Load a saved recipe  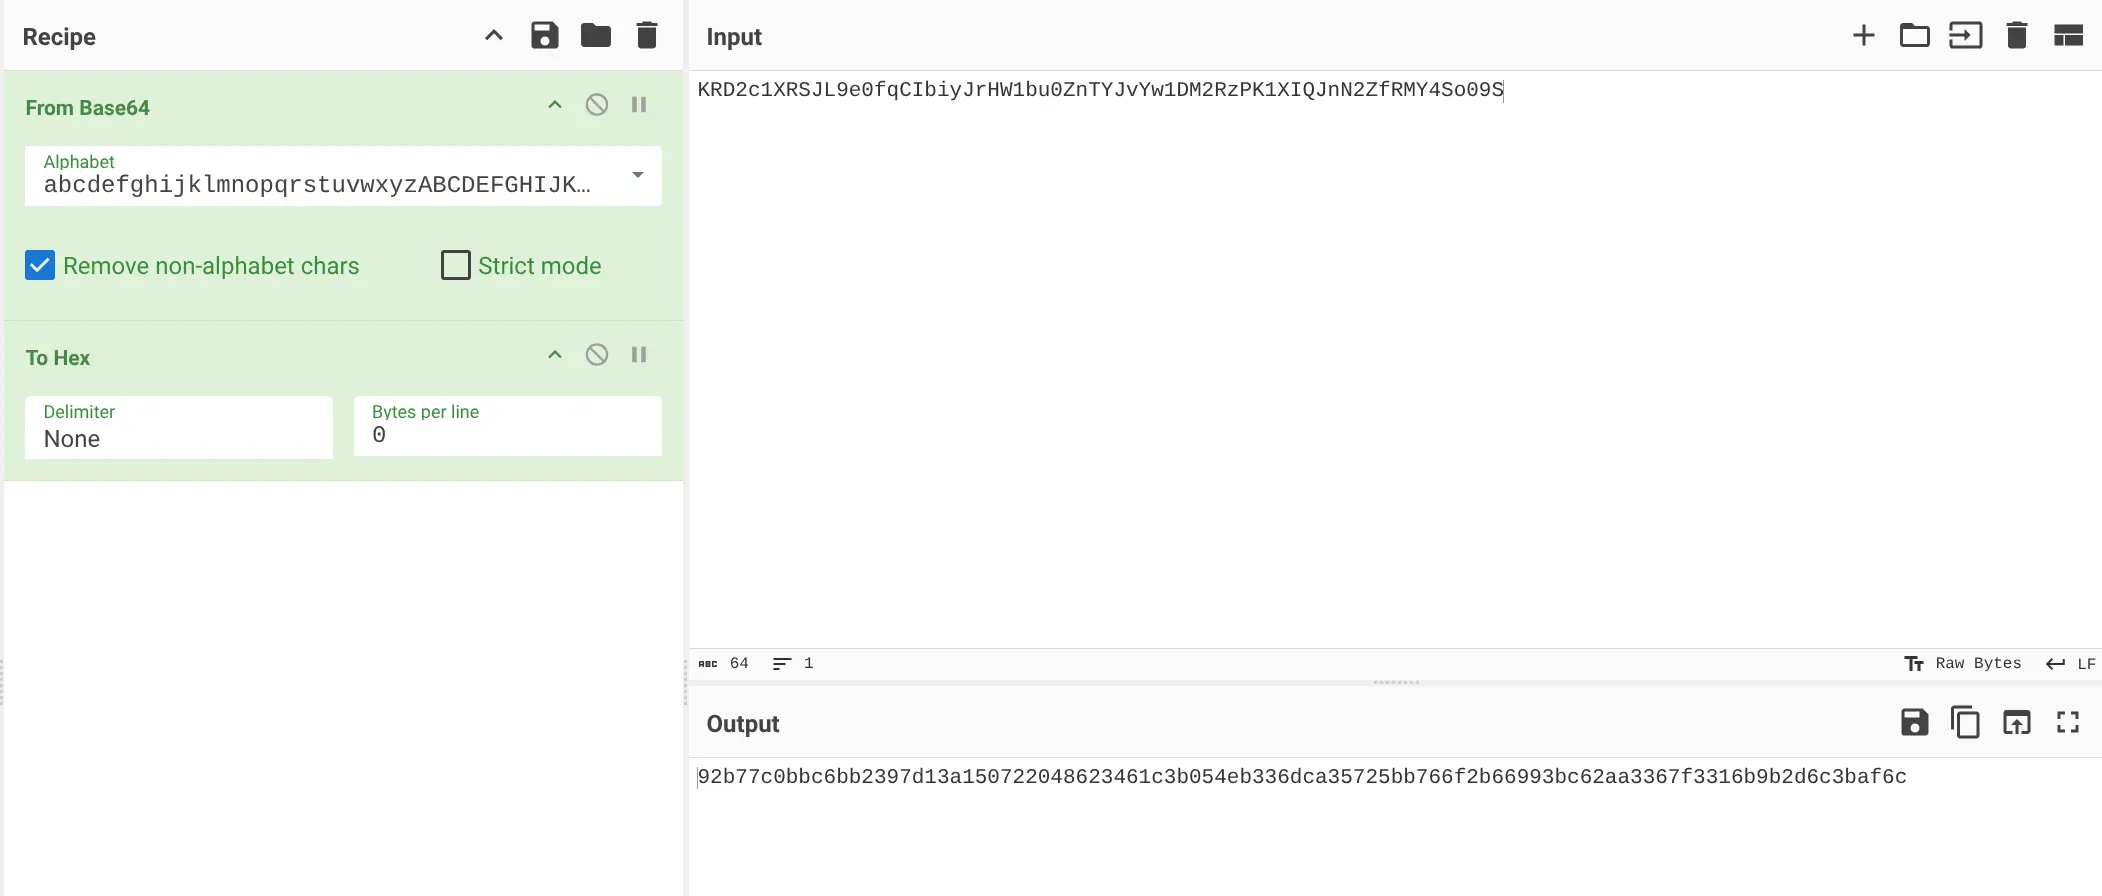coord(596,36)
